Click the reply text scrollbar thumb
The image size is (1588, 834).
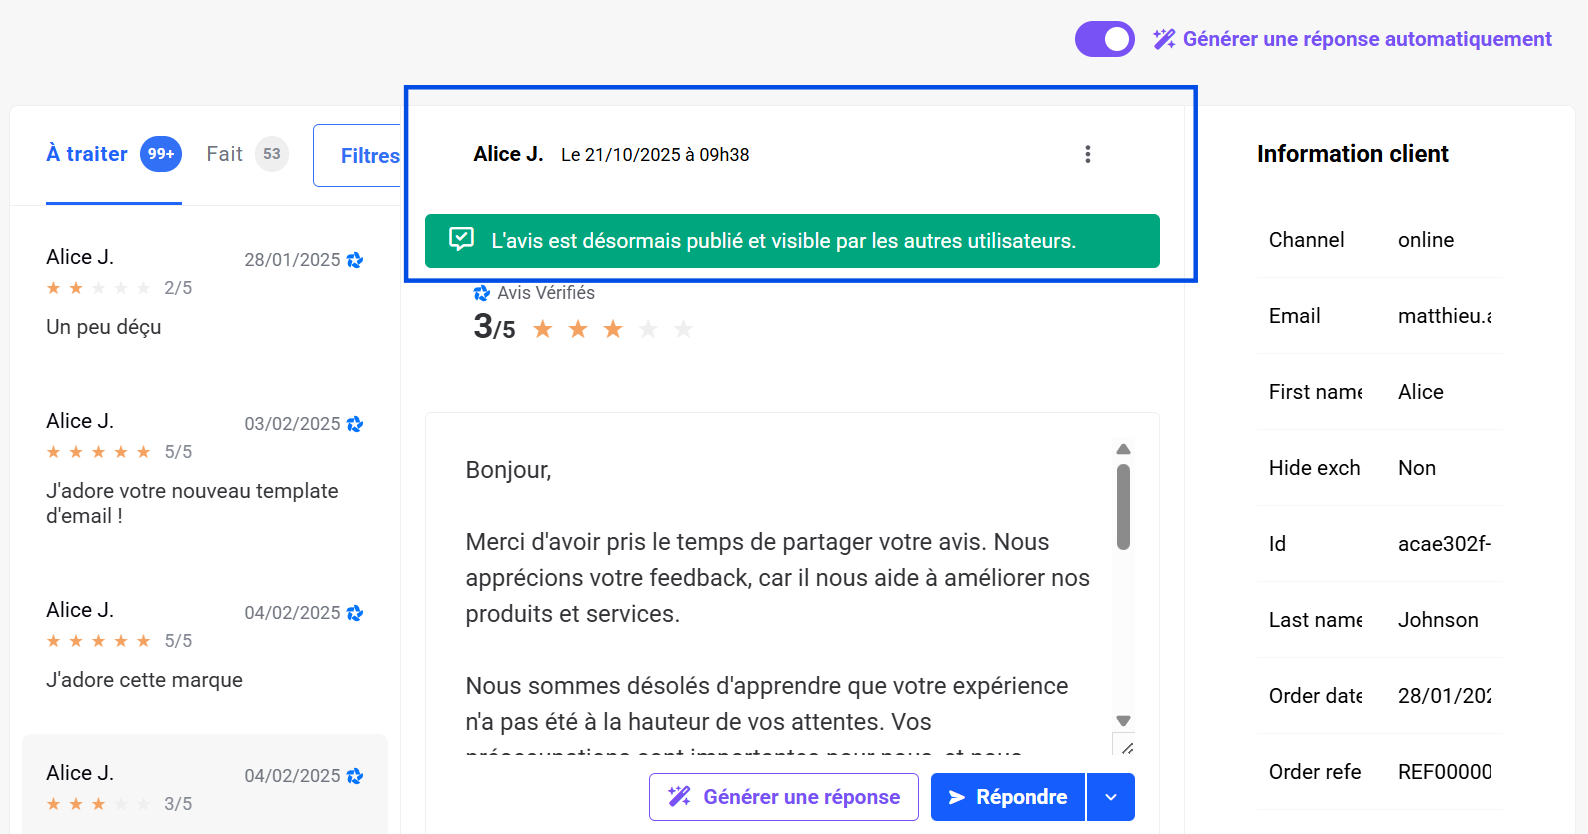tap(1123, 506)
